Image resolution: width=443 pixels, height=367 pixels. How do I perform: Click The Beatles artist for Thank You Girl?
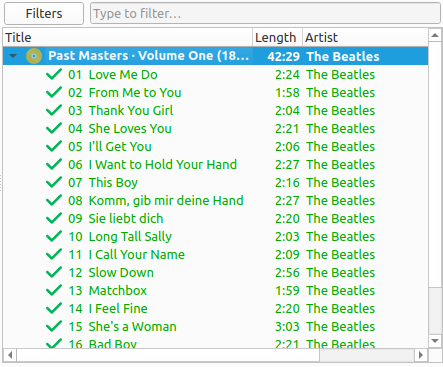(341, 110)
